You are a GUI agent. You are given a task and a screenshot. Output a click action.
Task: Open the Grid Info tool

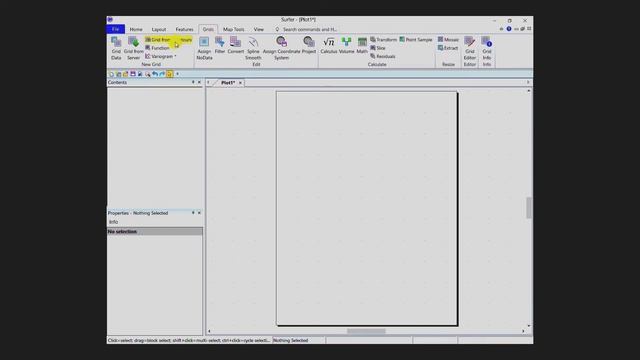(487, 48)
